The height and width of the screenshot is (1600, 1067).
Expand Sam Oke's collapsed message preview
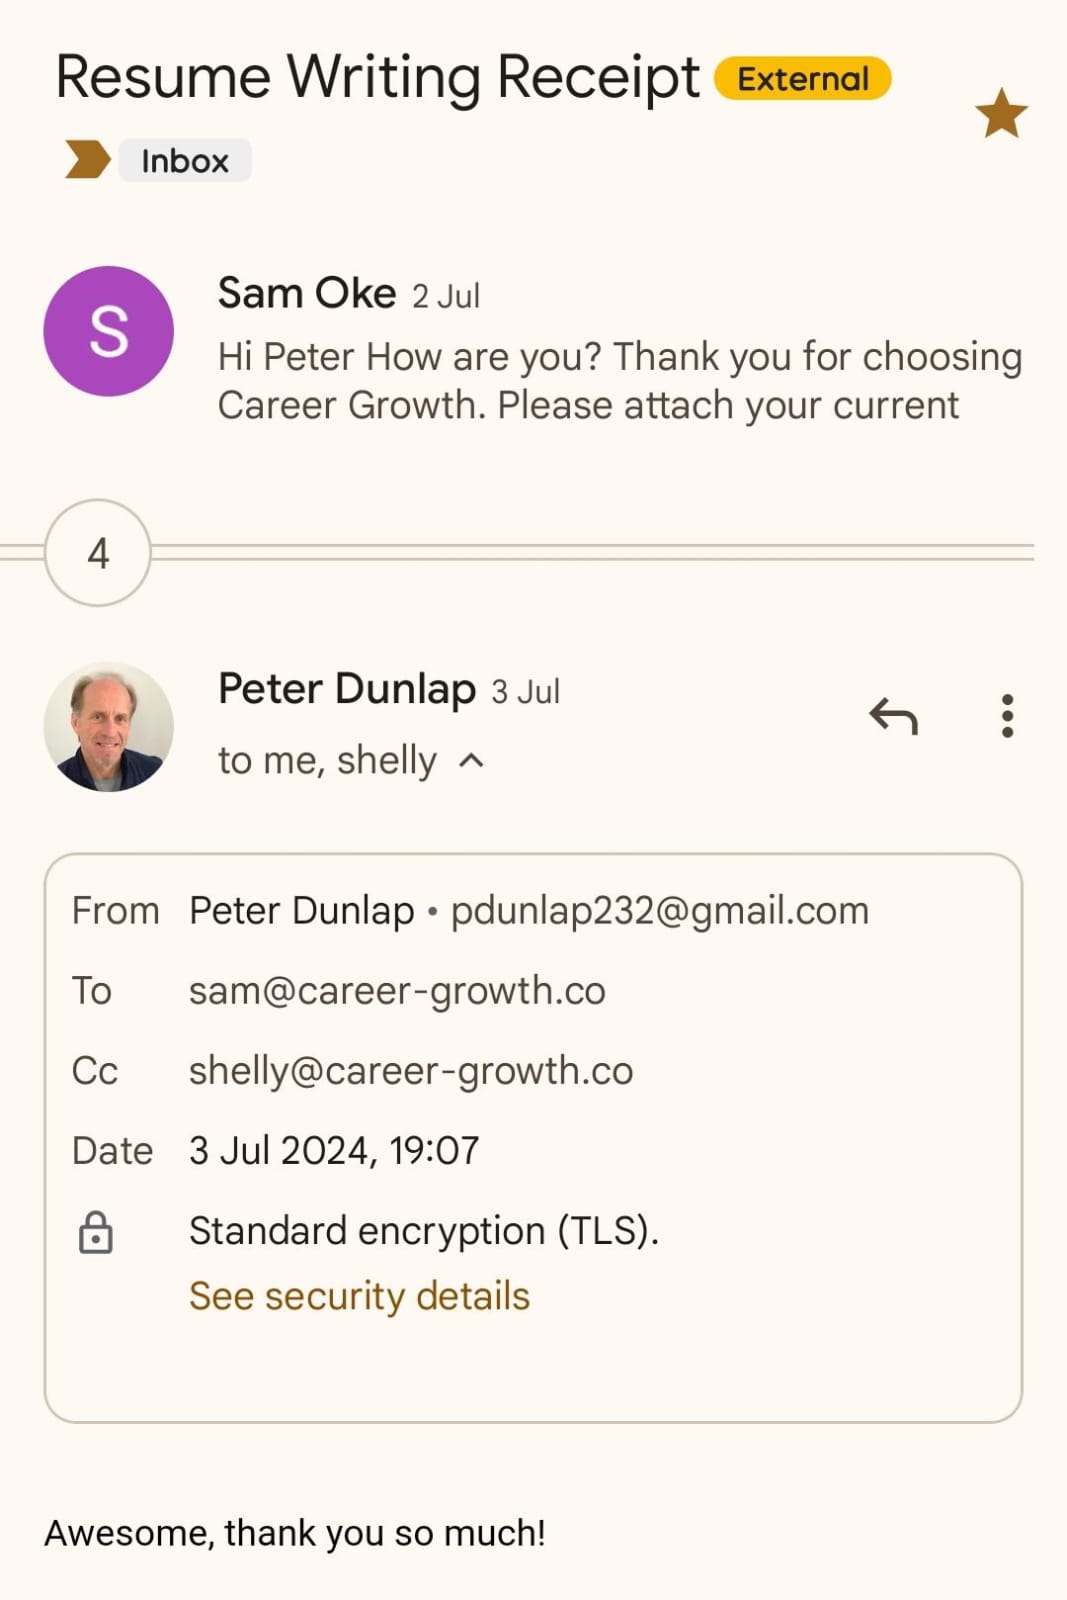(x=619, y=381)
